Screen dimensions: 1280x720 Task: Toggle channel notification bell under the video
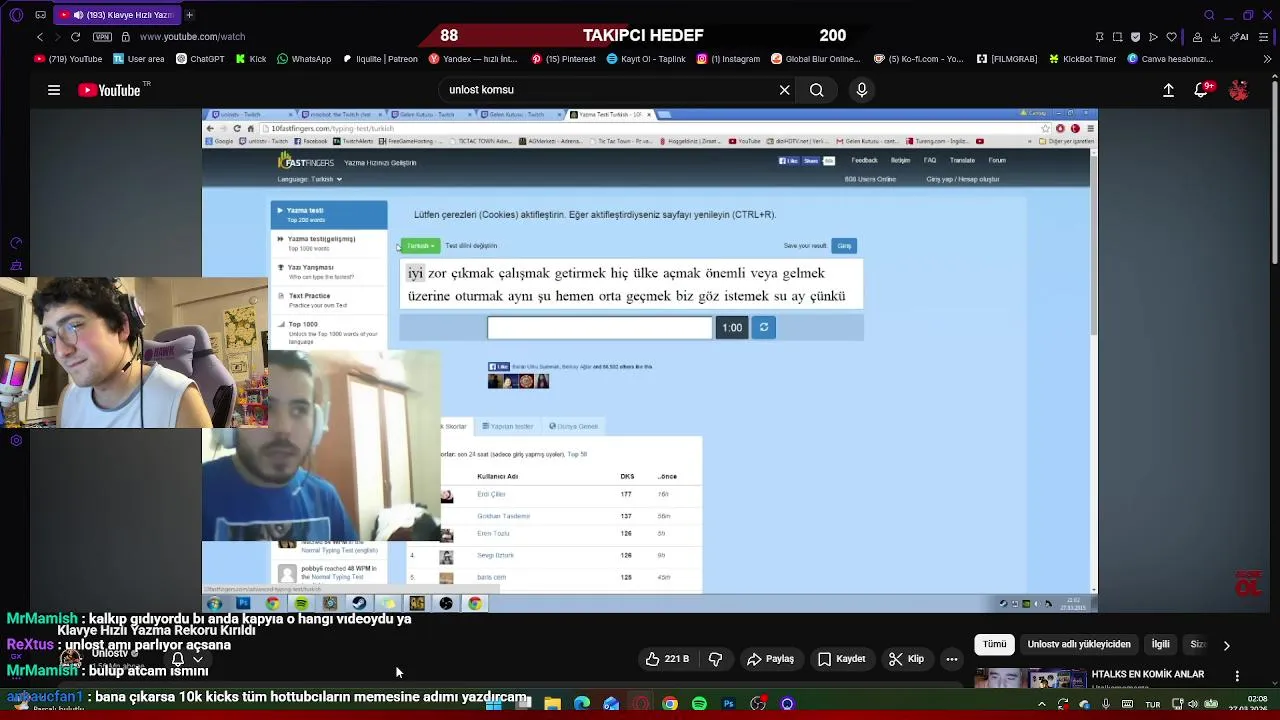pos(178,659)
